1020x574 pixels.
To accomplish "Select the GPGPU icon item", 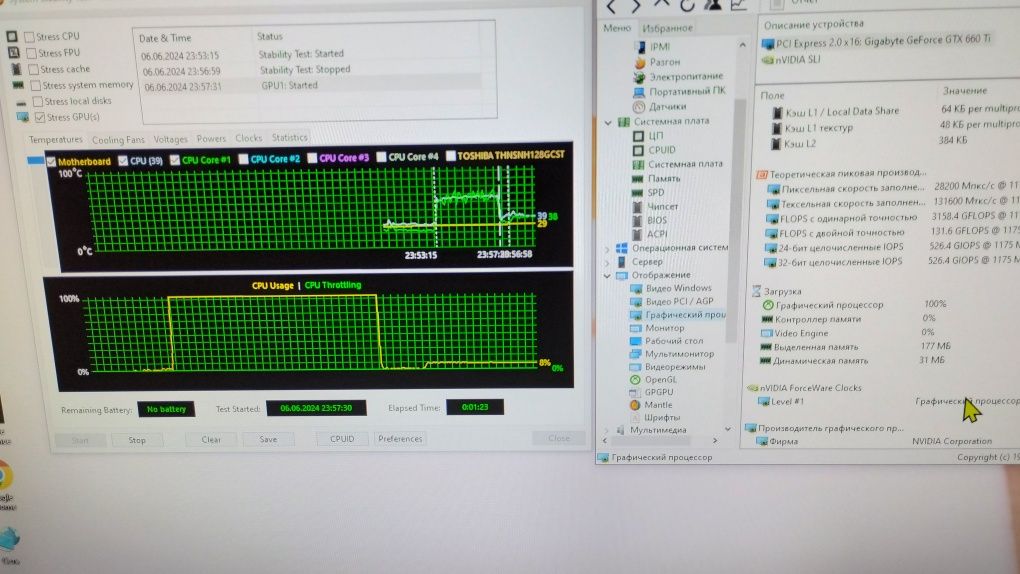I will tap(635, 392).
